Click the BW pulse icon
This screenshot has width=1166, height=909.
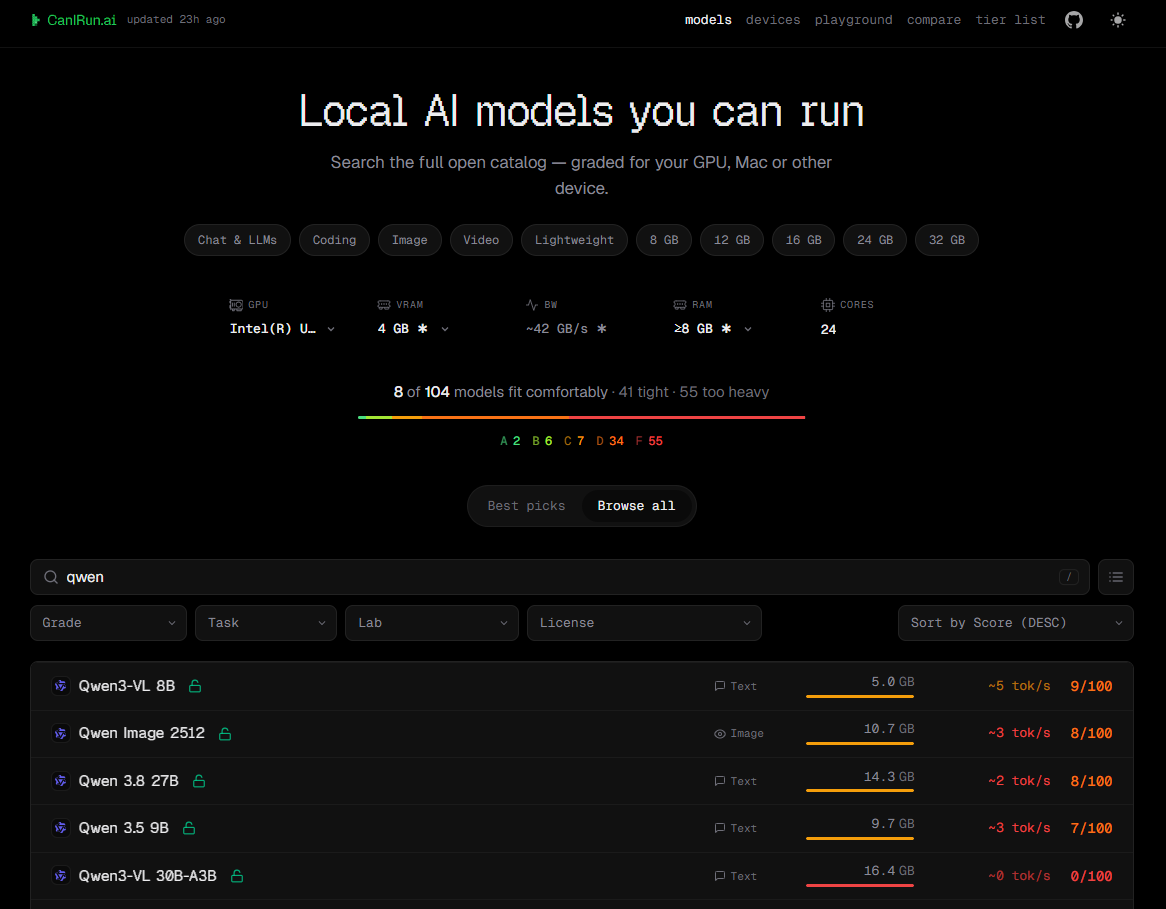532,305
